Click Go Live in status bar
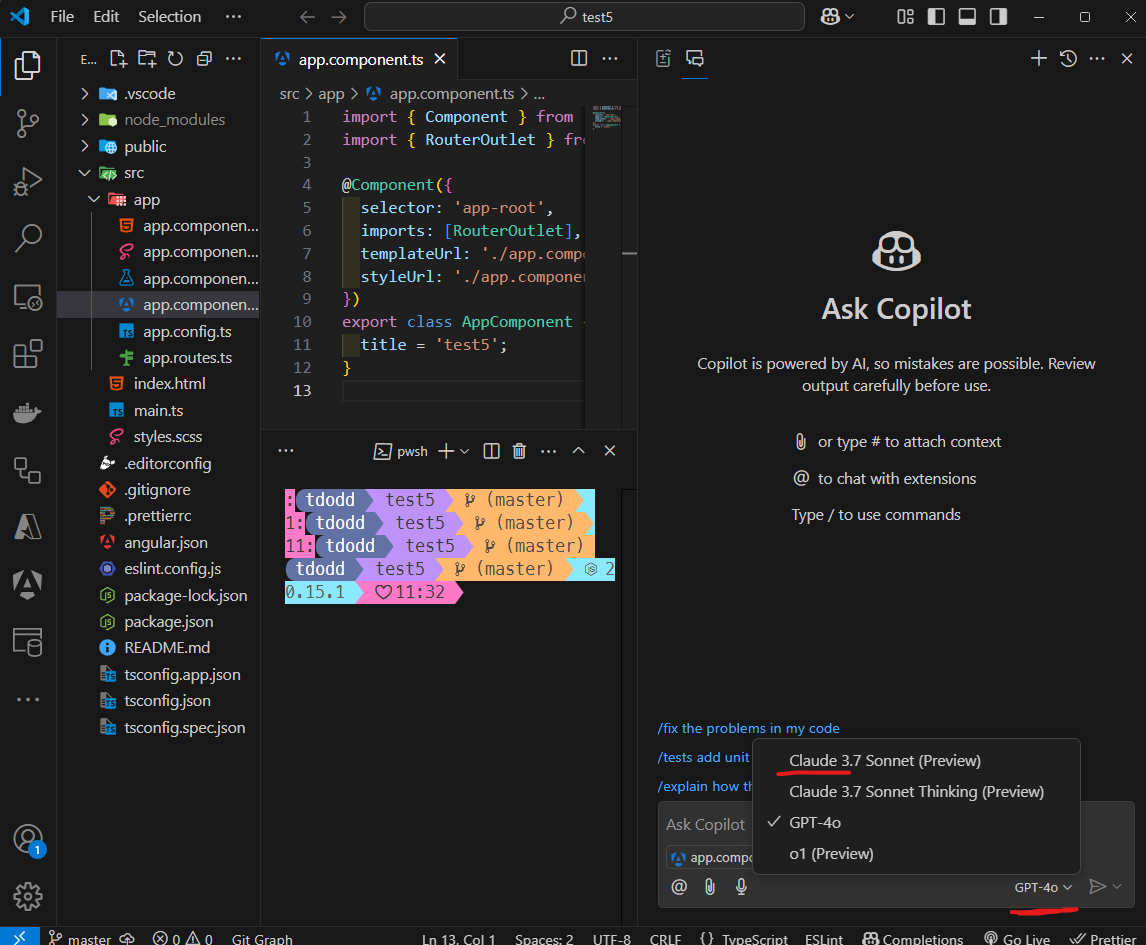The image size is (1146, 945). coord(1017,938)
